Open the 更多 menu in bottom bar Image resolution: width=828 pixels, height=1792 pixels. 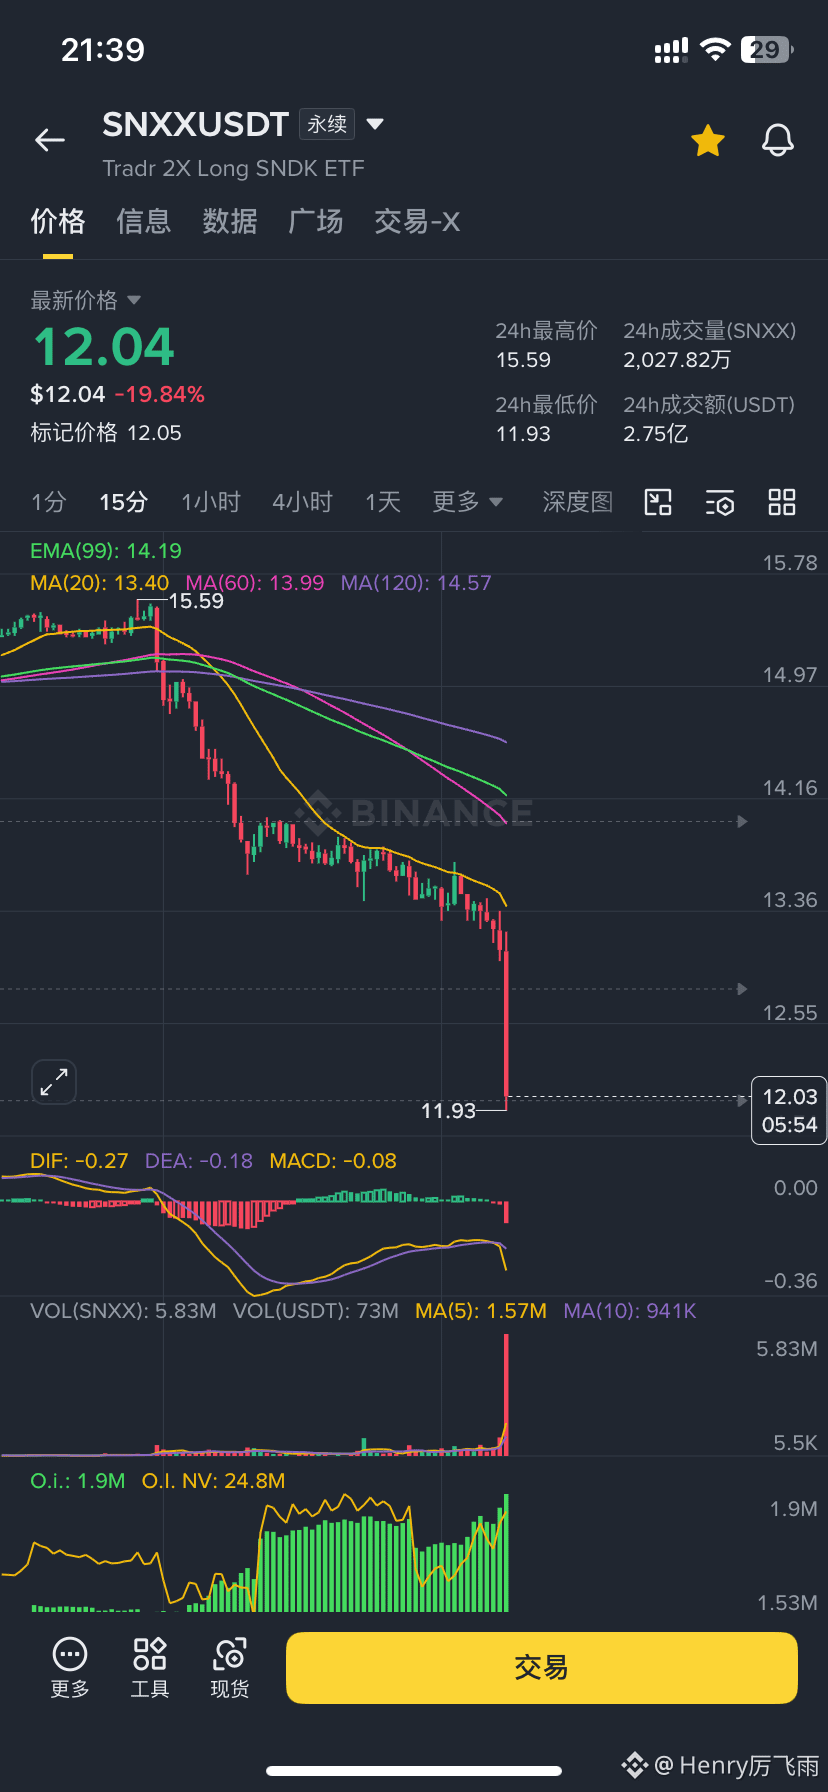pyautogui.click(x=70, y=1668)
